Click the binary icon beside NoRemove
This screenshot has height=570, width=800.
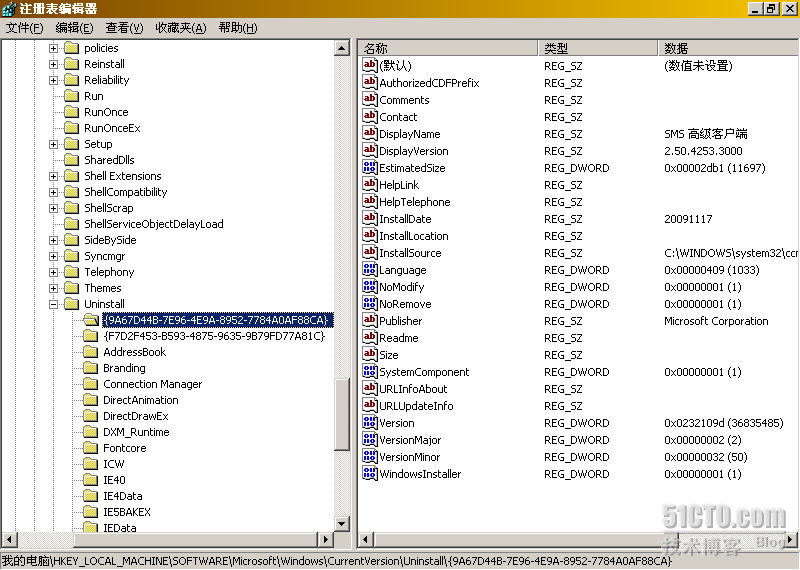pyautogui.click(x=369, y=304)
